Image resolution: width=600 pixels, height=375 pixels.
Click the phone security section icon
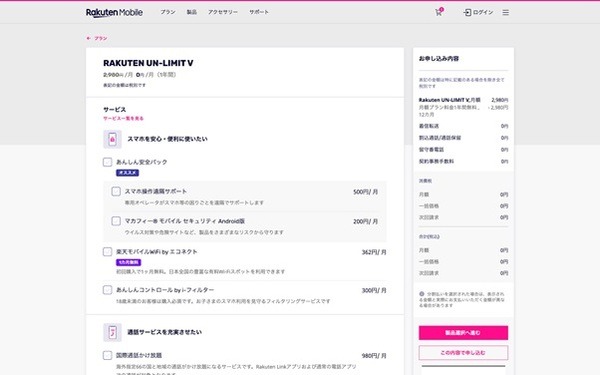click(112, 139)
